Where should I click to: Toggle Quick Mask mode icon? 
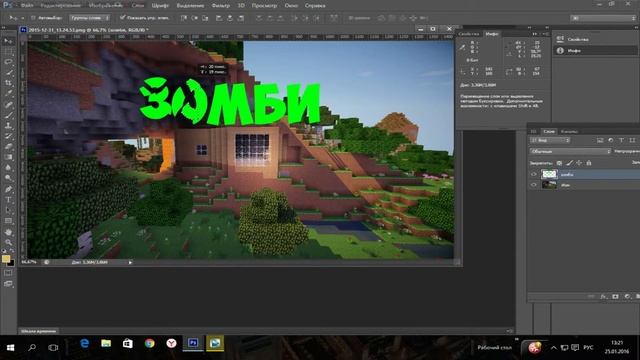coord(8,273)
